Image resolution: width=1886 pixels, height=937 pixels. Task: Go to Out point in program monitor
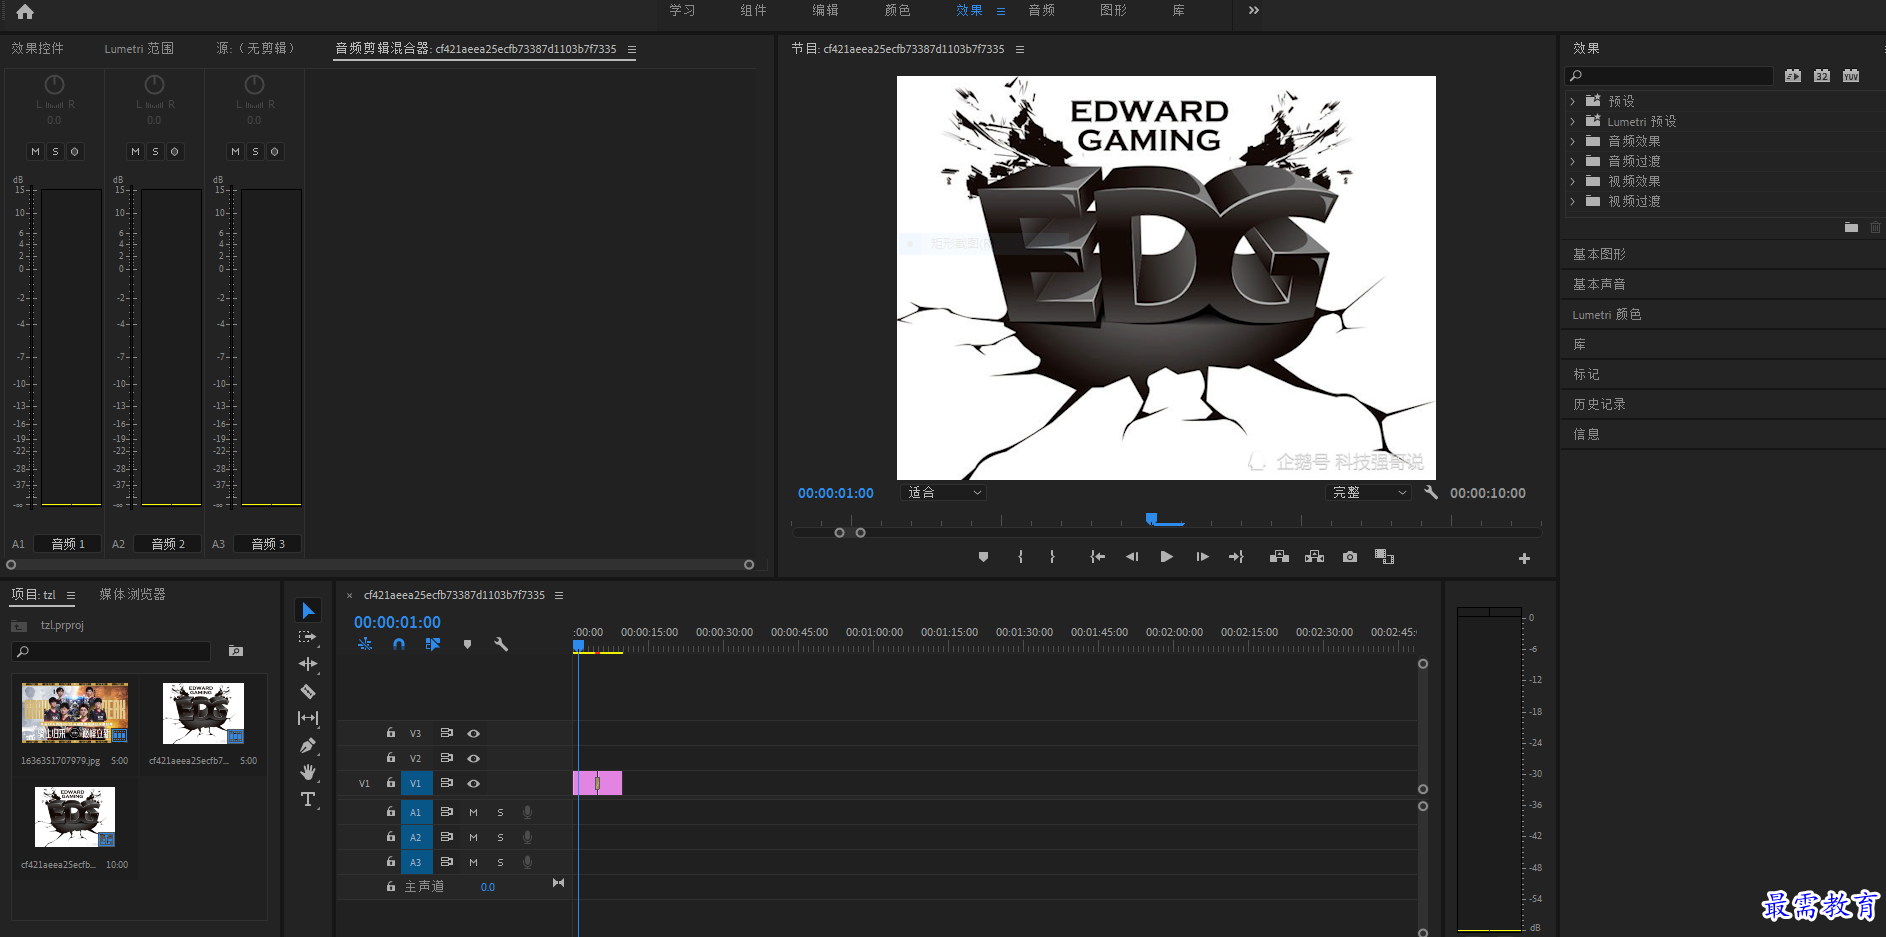coord(1236,557)
